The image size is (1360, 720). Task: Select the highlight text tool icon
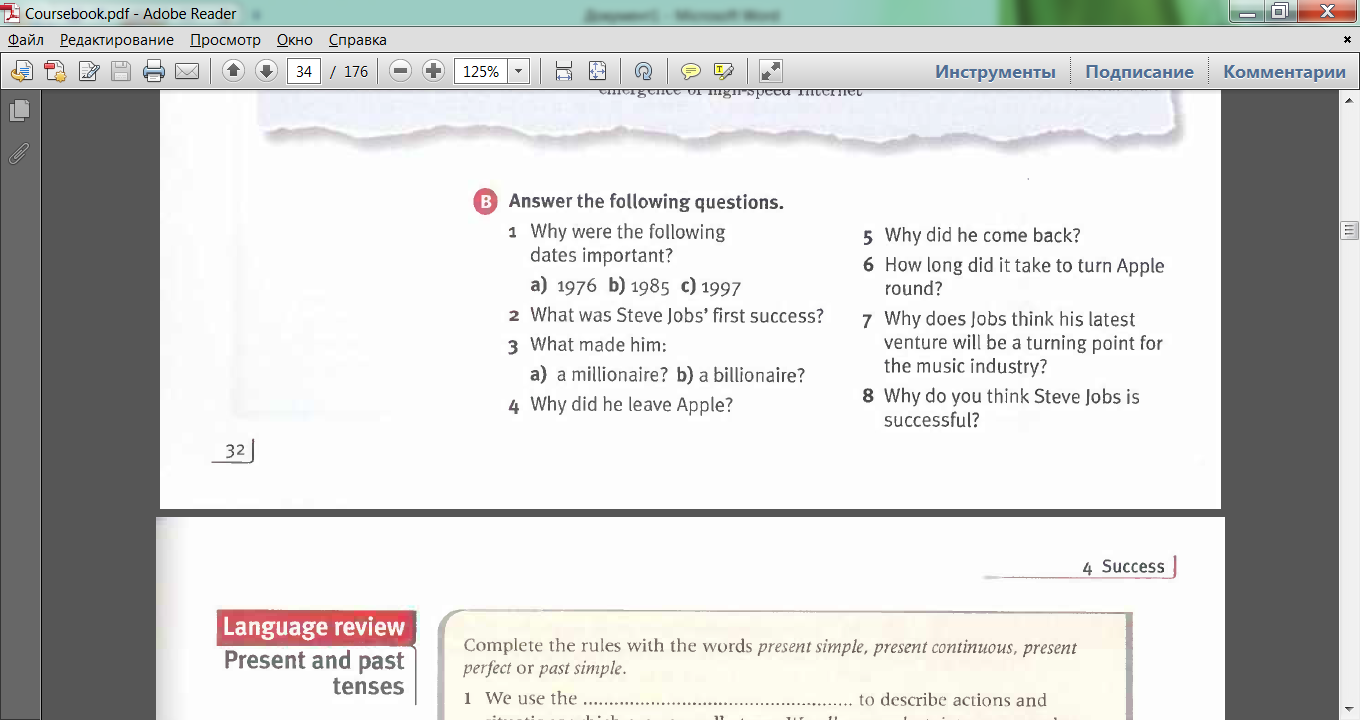[724, 71]
